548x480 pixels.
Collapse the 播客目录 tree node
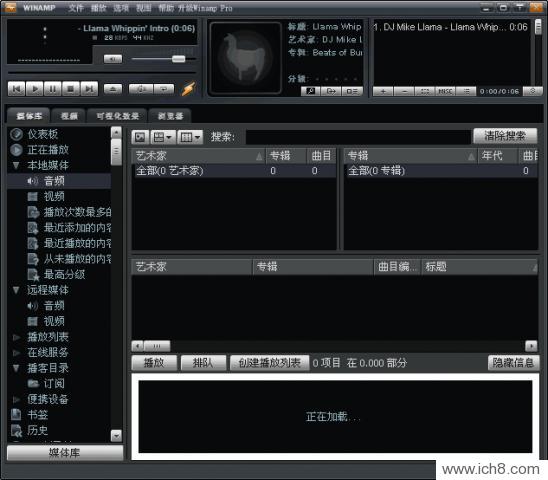[x=16, y=368]
